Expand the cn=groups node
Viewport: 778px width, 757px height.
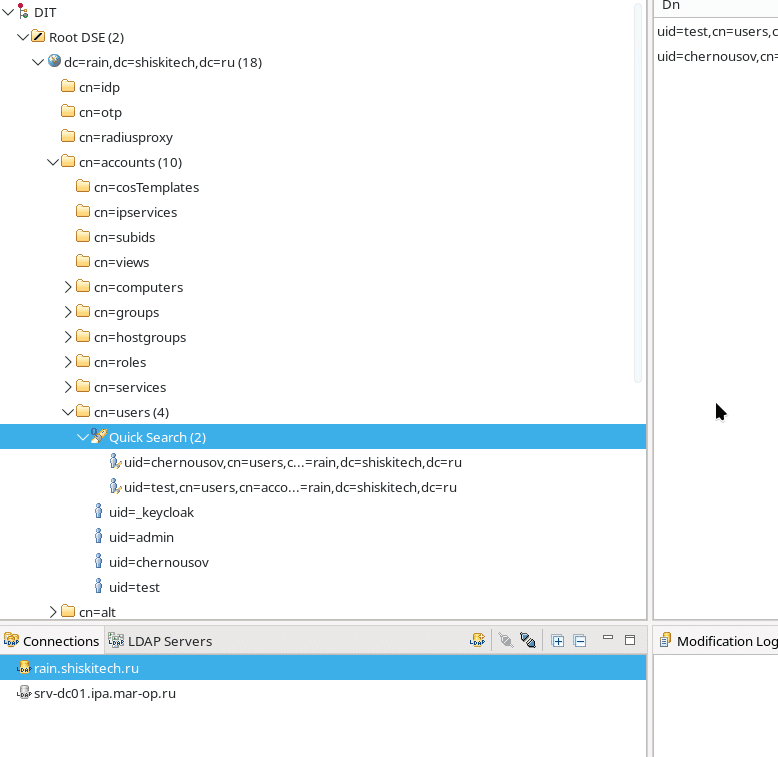pyautogui.click(x=68, y=312)
